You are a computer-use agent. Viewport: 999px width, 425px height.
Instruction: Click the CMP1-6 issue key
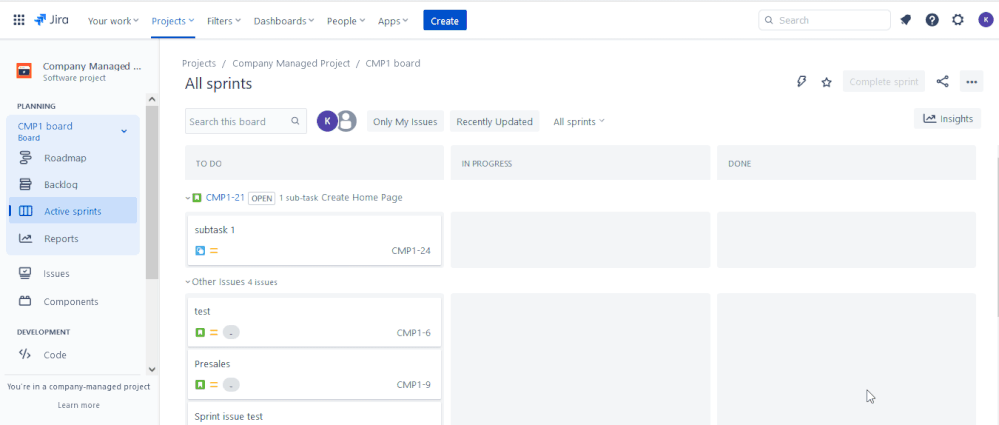413,333
